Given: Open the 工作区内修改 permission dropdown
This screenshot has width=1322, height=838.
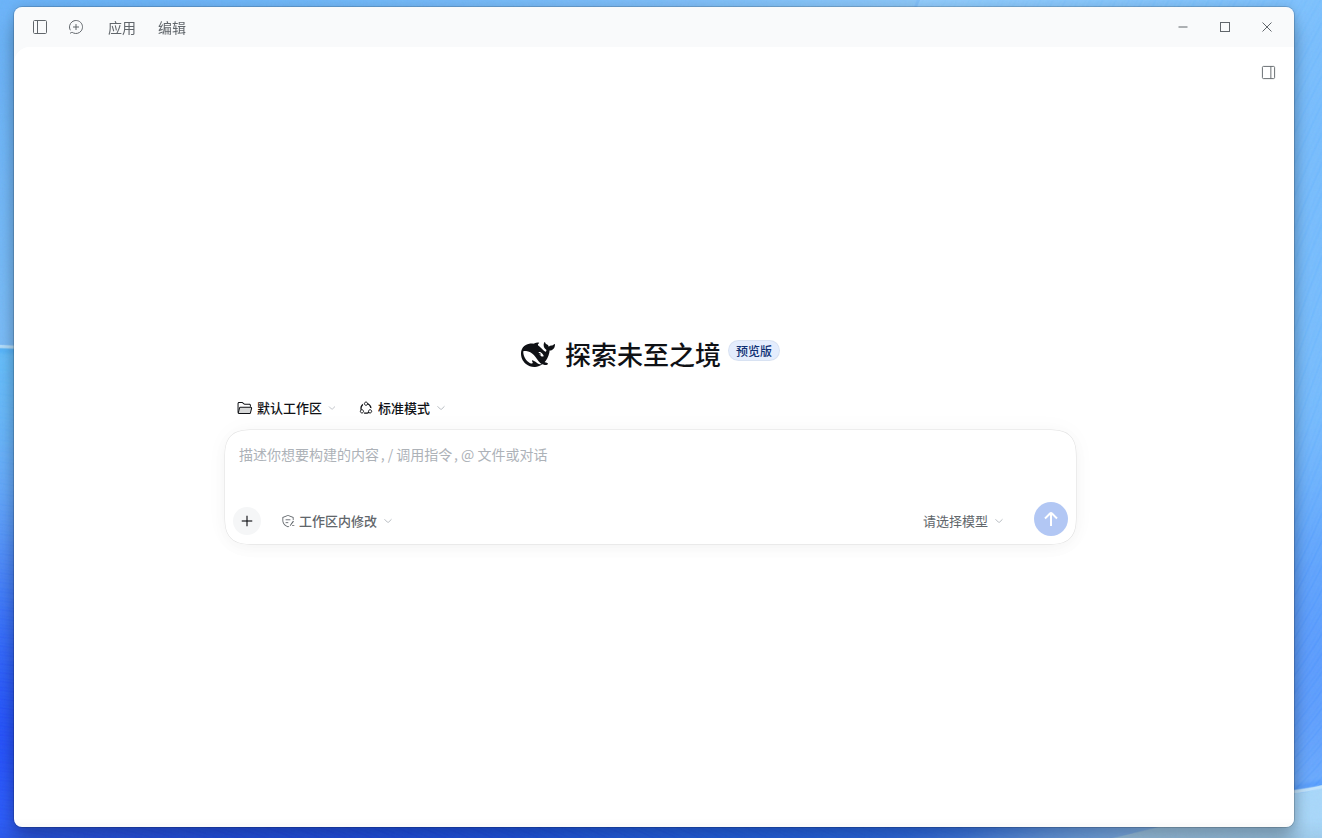Looking at the screenshot, I should click(x=337, y=521).
